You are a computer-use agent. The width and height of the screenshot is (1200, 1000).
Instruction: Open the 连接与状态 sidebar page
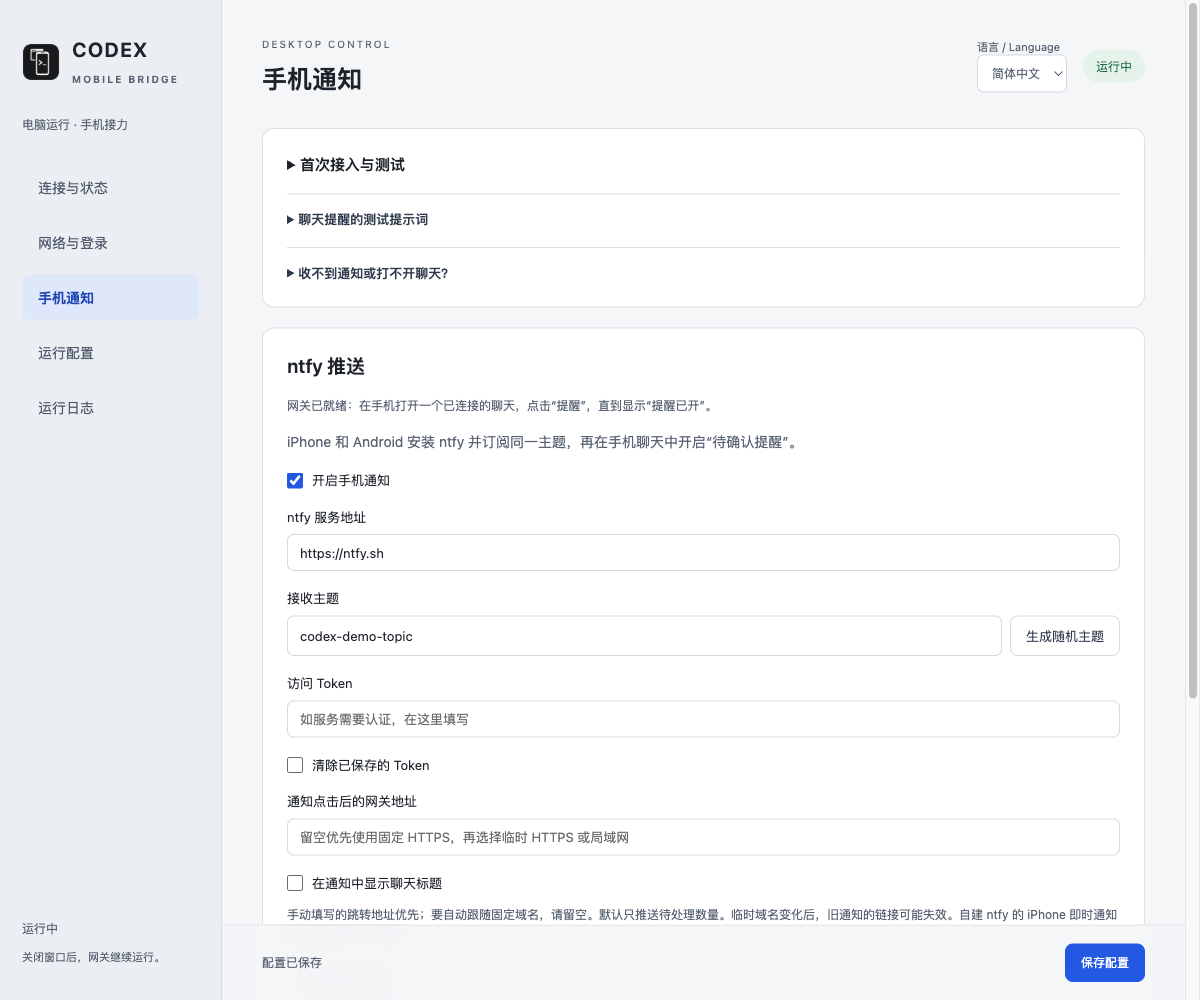[x=110, y=188]
